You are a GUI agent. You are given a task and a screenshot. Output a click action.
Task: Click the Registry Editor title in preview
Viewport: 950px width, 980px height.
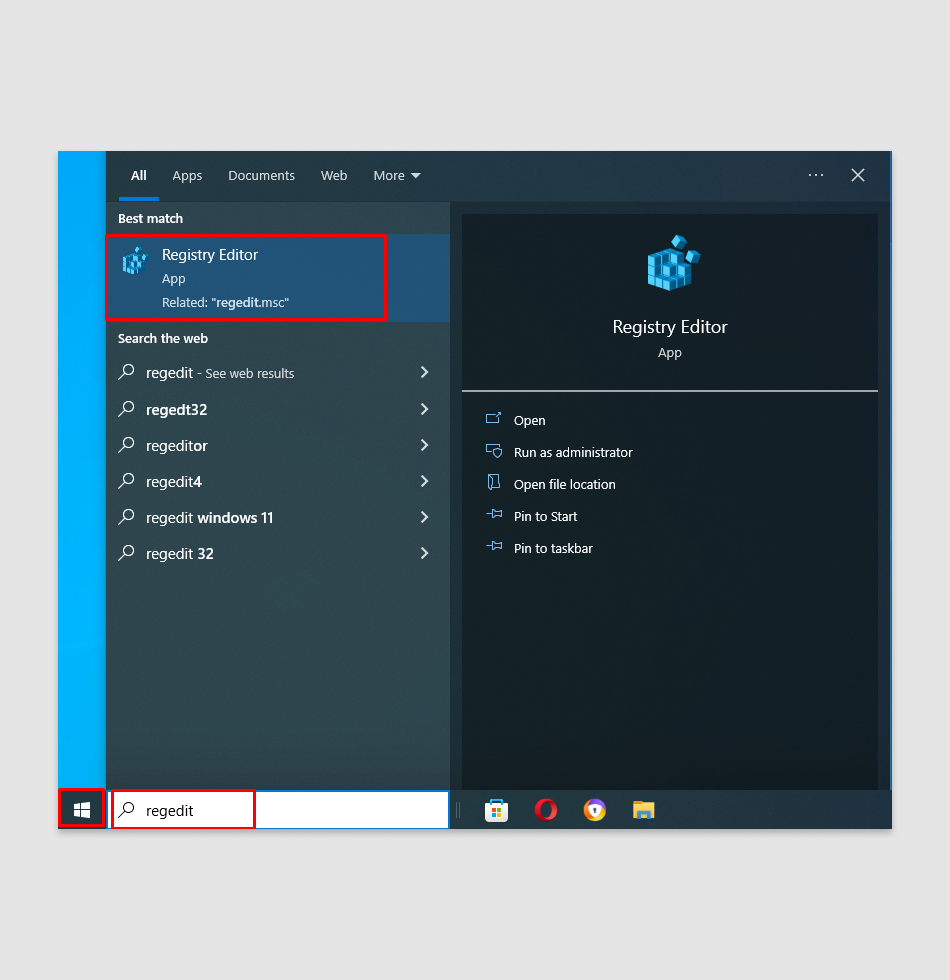tap(670, 327)
